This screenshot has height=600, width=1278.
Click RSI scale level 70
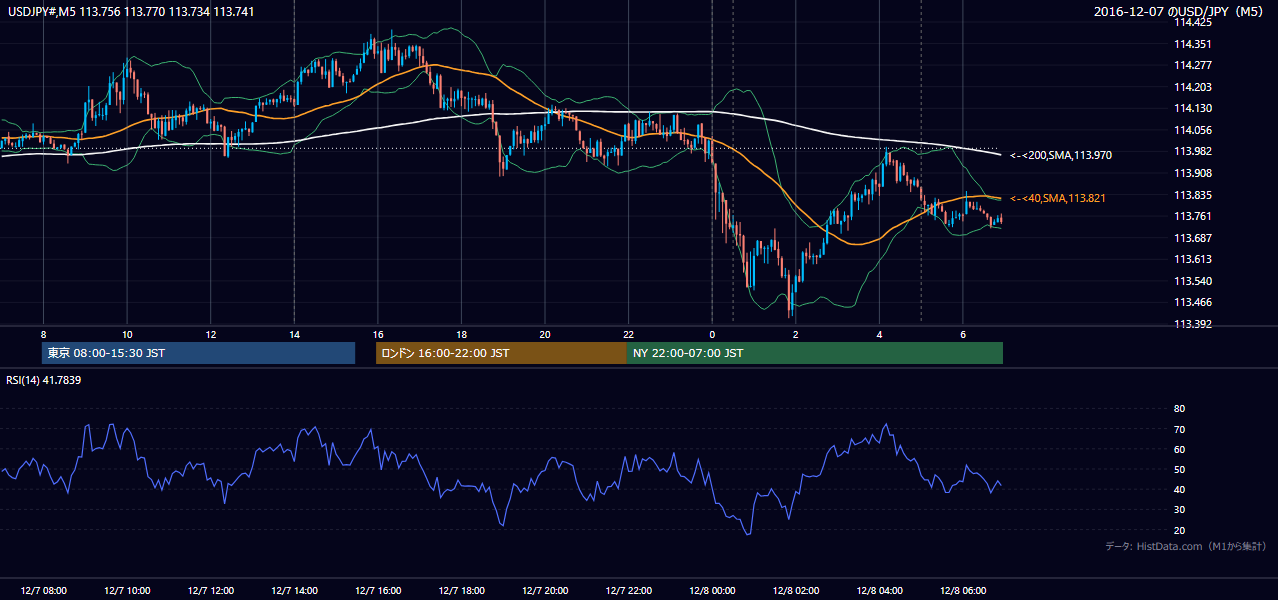(1179, 429)
